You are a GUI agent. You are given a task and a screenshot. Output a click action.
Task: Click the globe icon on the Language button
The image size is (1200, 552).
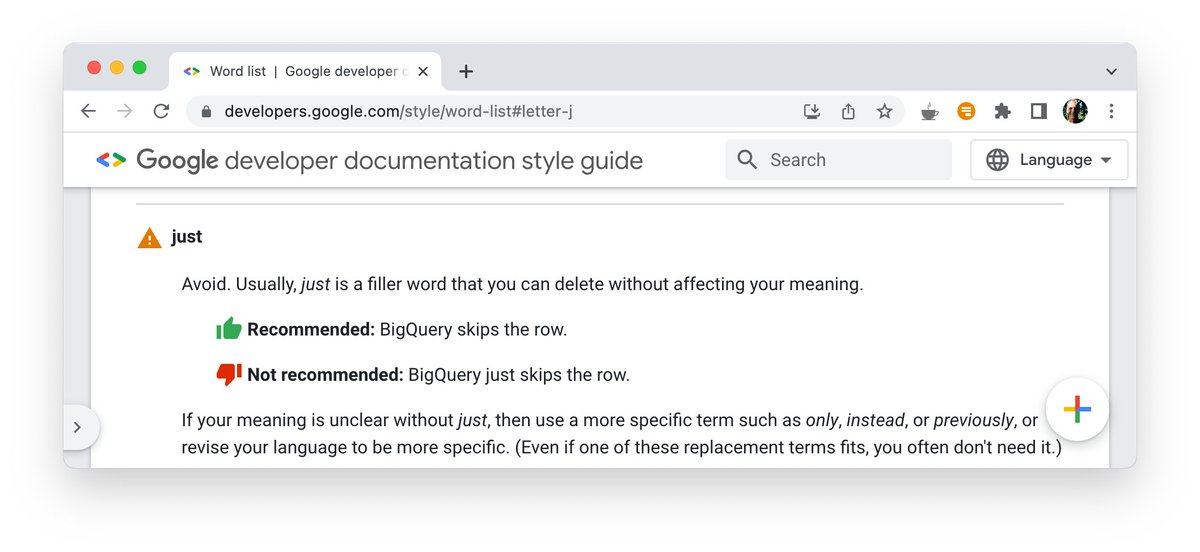[997, 160]
